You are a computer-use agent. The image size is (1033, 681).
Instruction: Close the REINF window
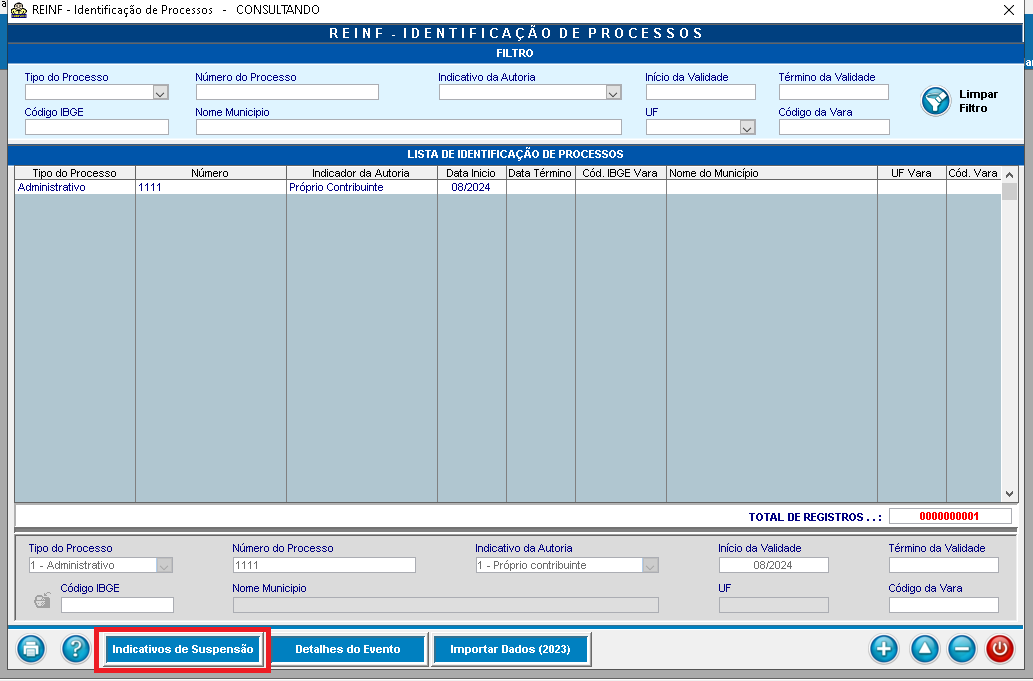coord(1009,10)
